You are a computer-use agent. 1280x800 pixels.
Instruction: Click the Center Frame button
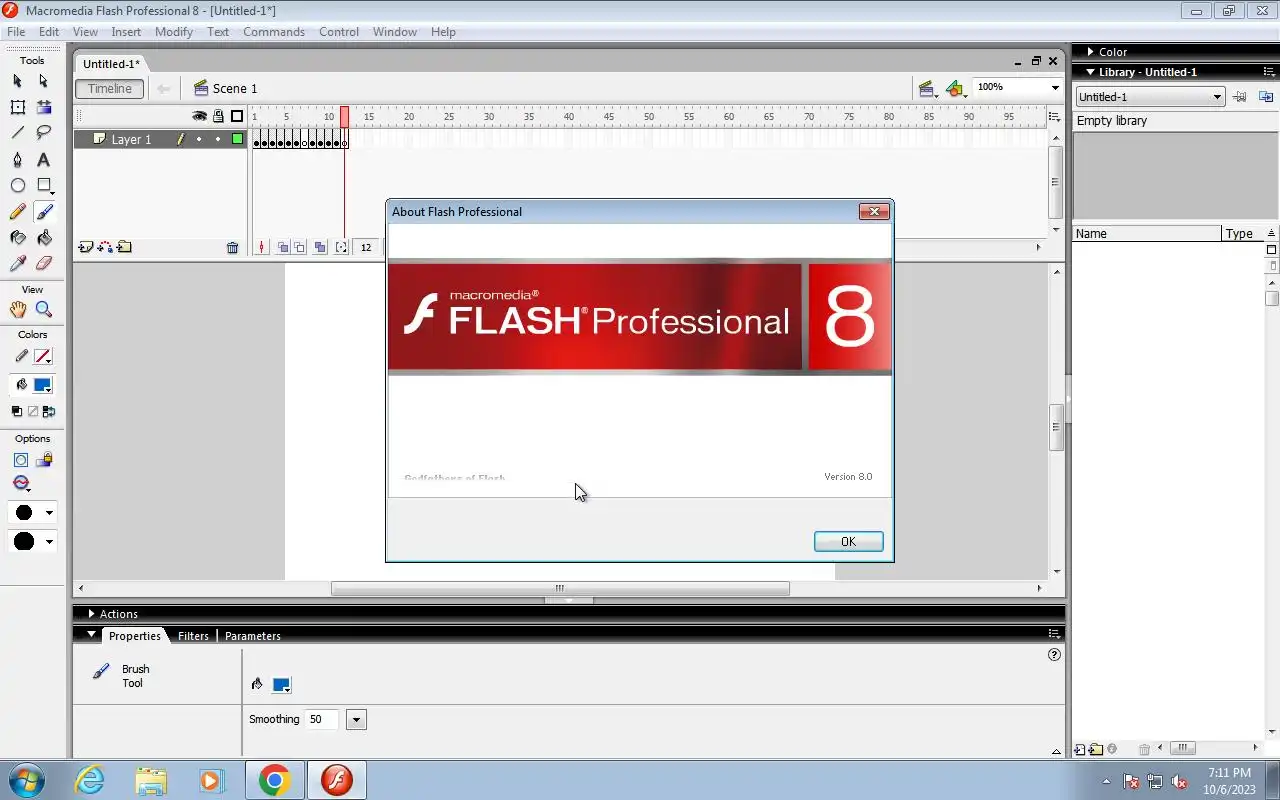(262, 247)
